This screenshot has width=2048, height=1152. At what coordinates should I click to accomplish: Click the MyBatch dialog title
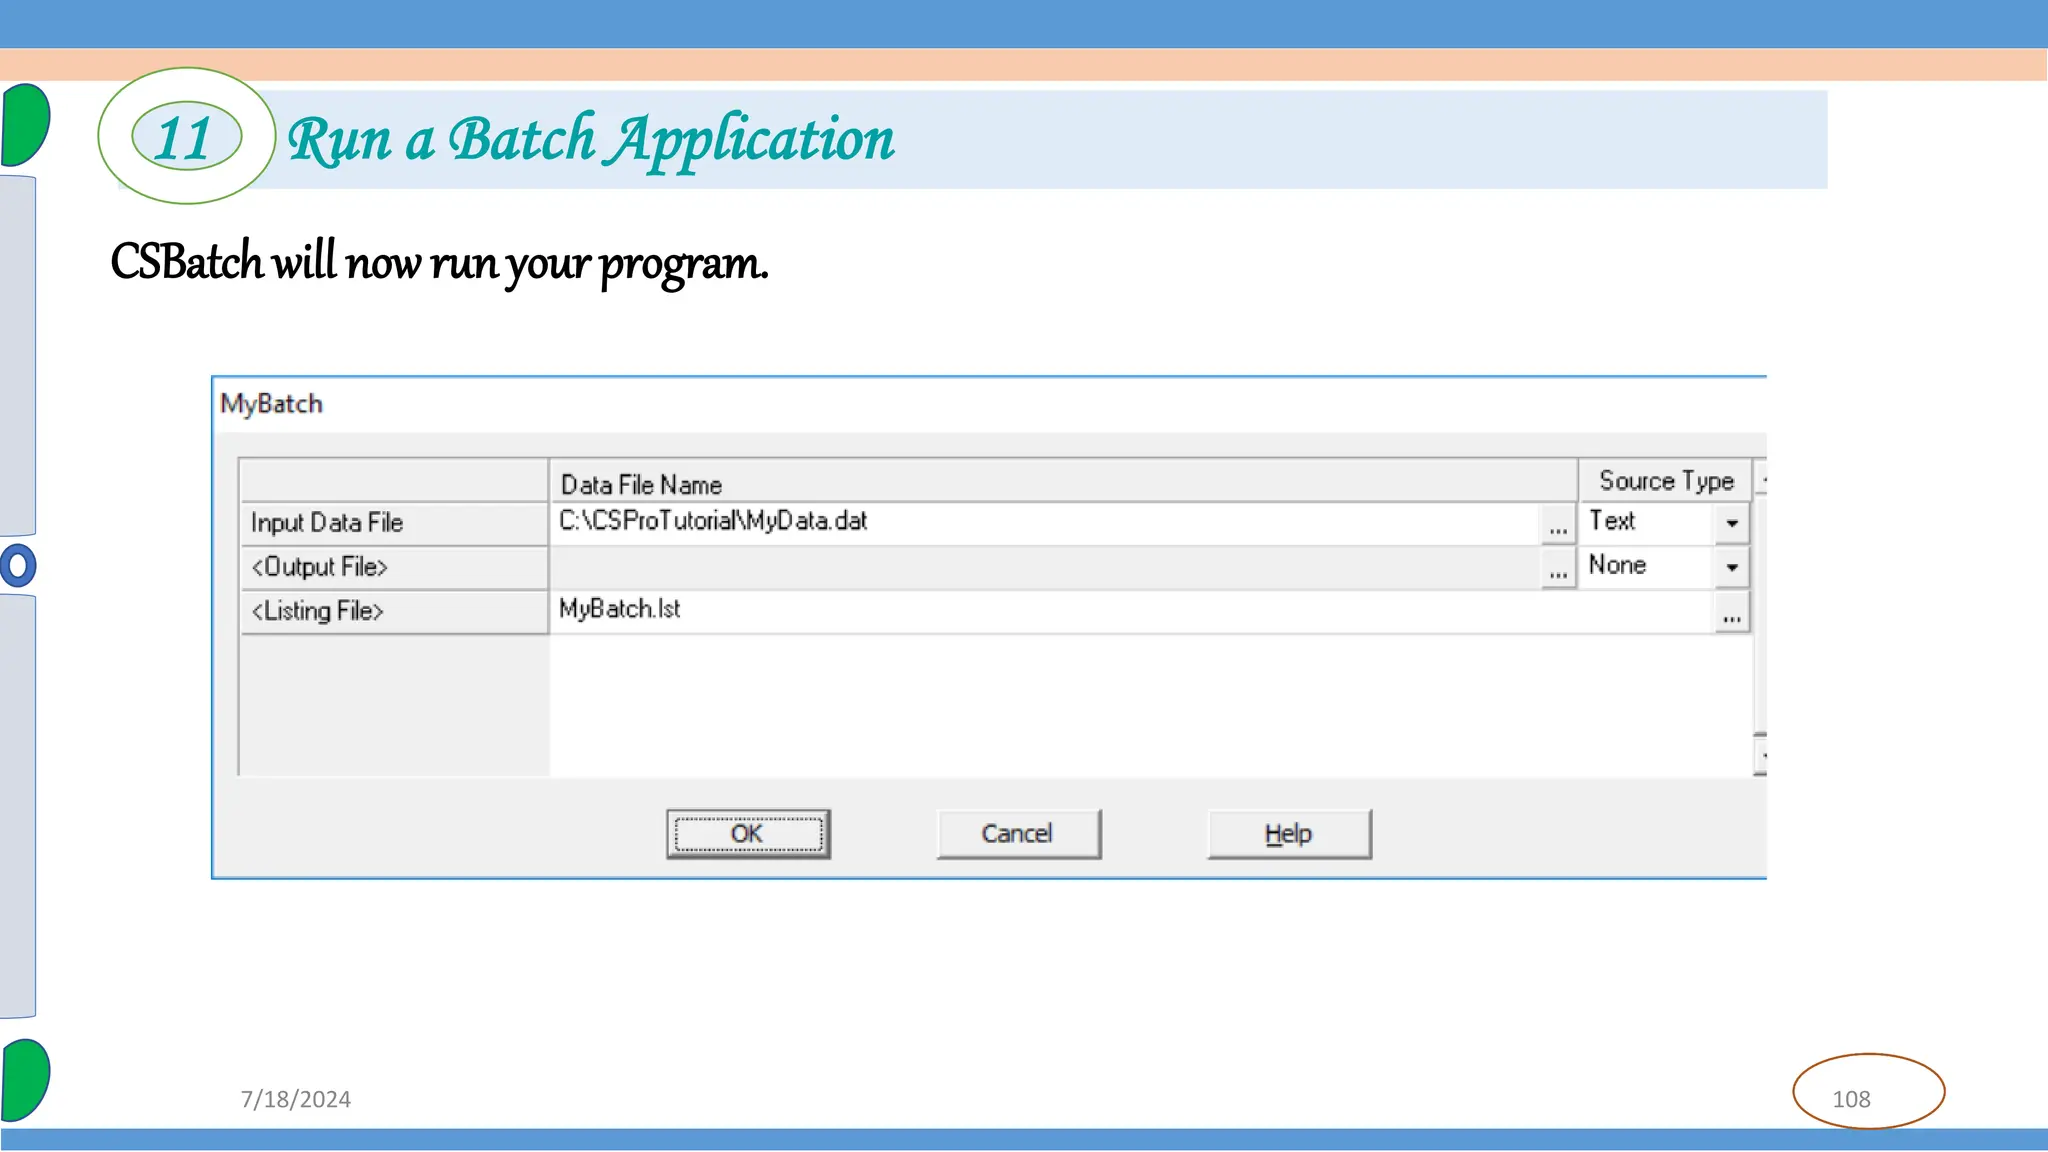click(272, 404)
